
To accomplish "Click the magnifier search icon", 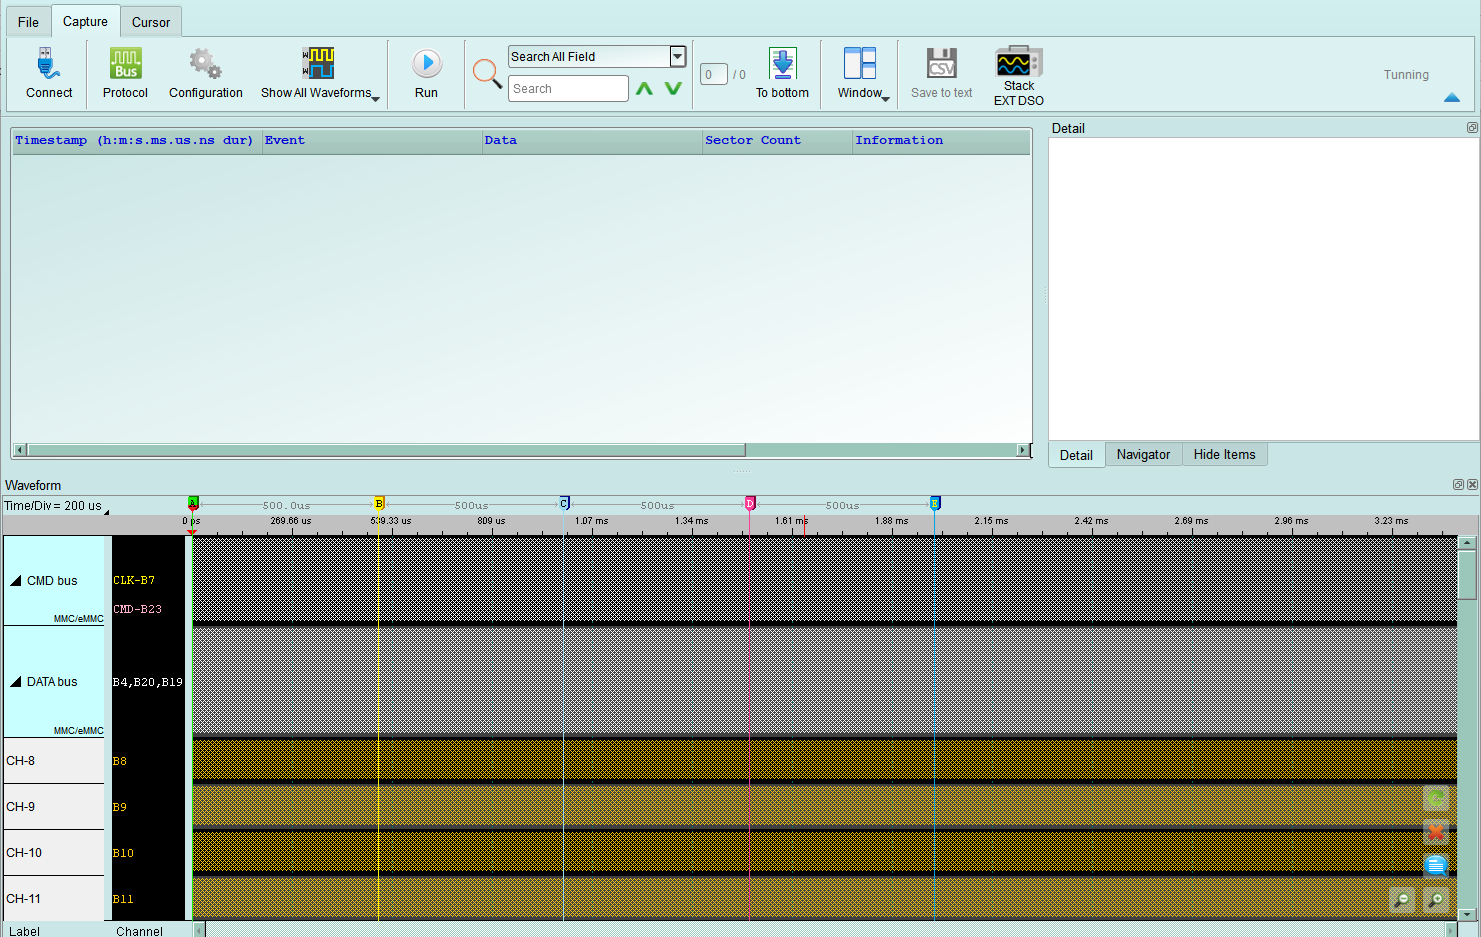I will tap(487, 73).
